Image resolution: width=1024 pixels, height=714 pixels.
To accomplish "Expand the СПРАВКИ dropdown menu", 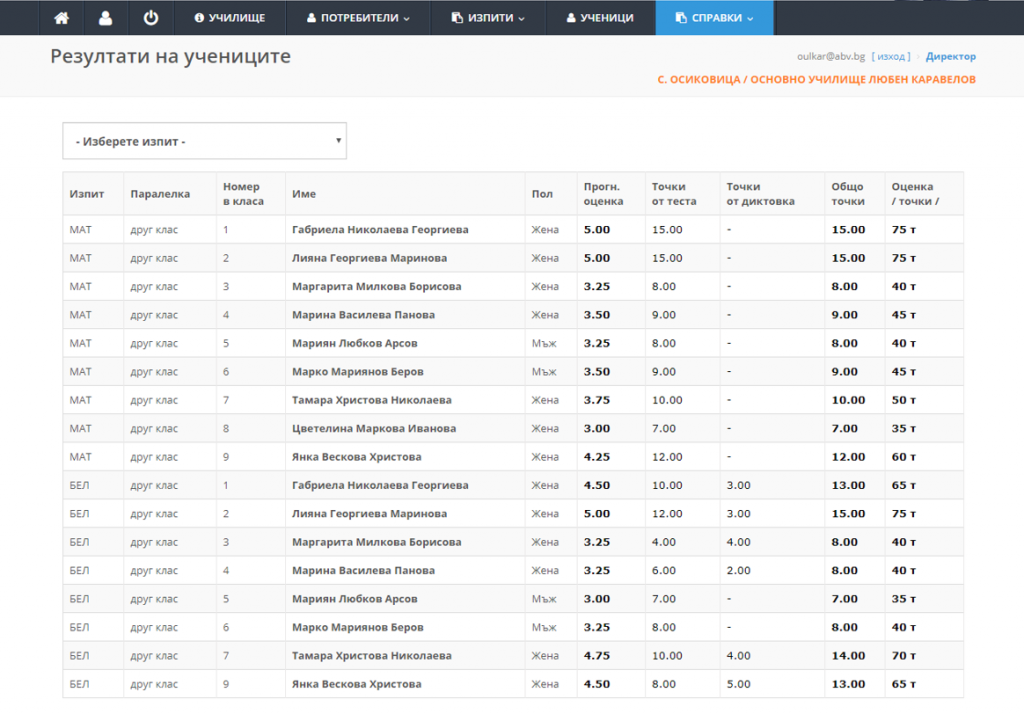I will [714, 18].
